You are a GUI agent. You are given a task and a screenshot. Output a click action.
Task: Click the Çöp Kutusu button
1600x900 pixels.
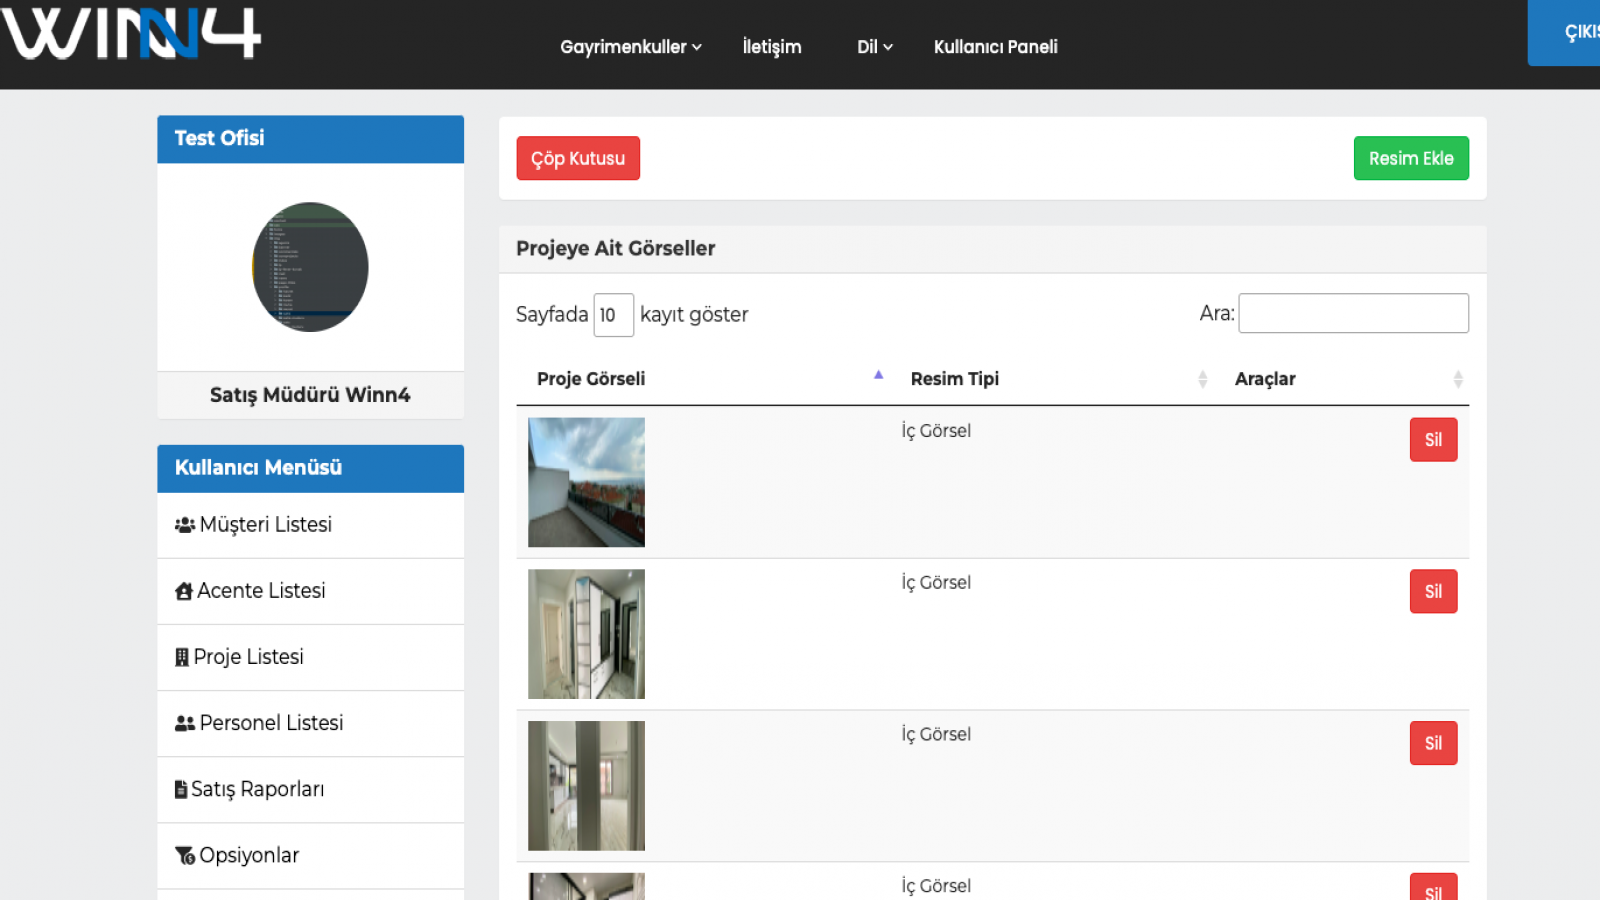click(x=578, y=158)
